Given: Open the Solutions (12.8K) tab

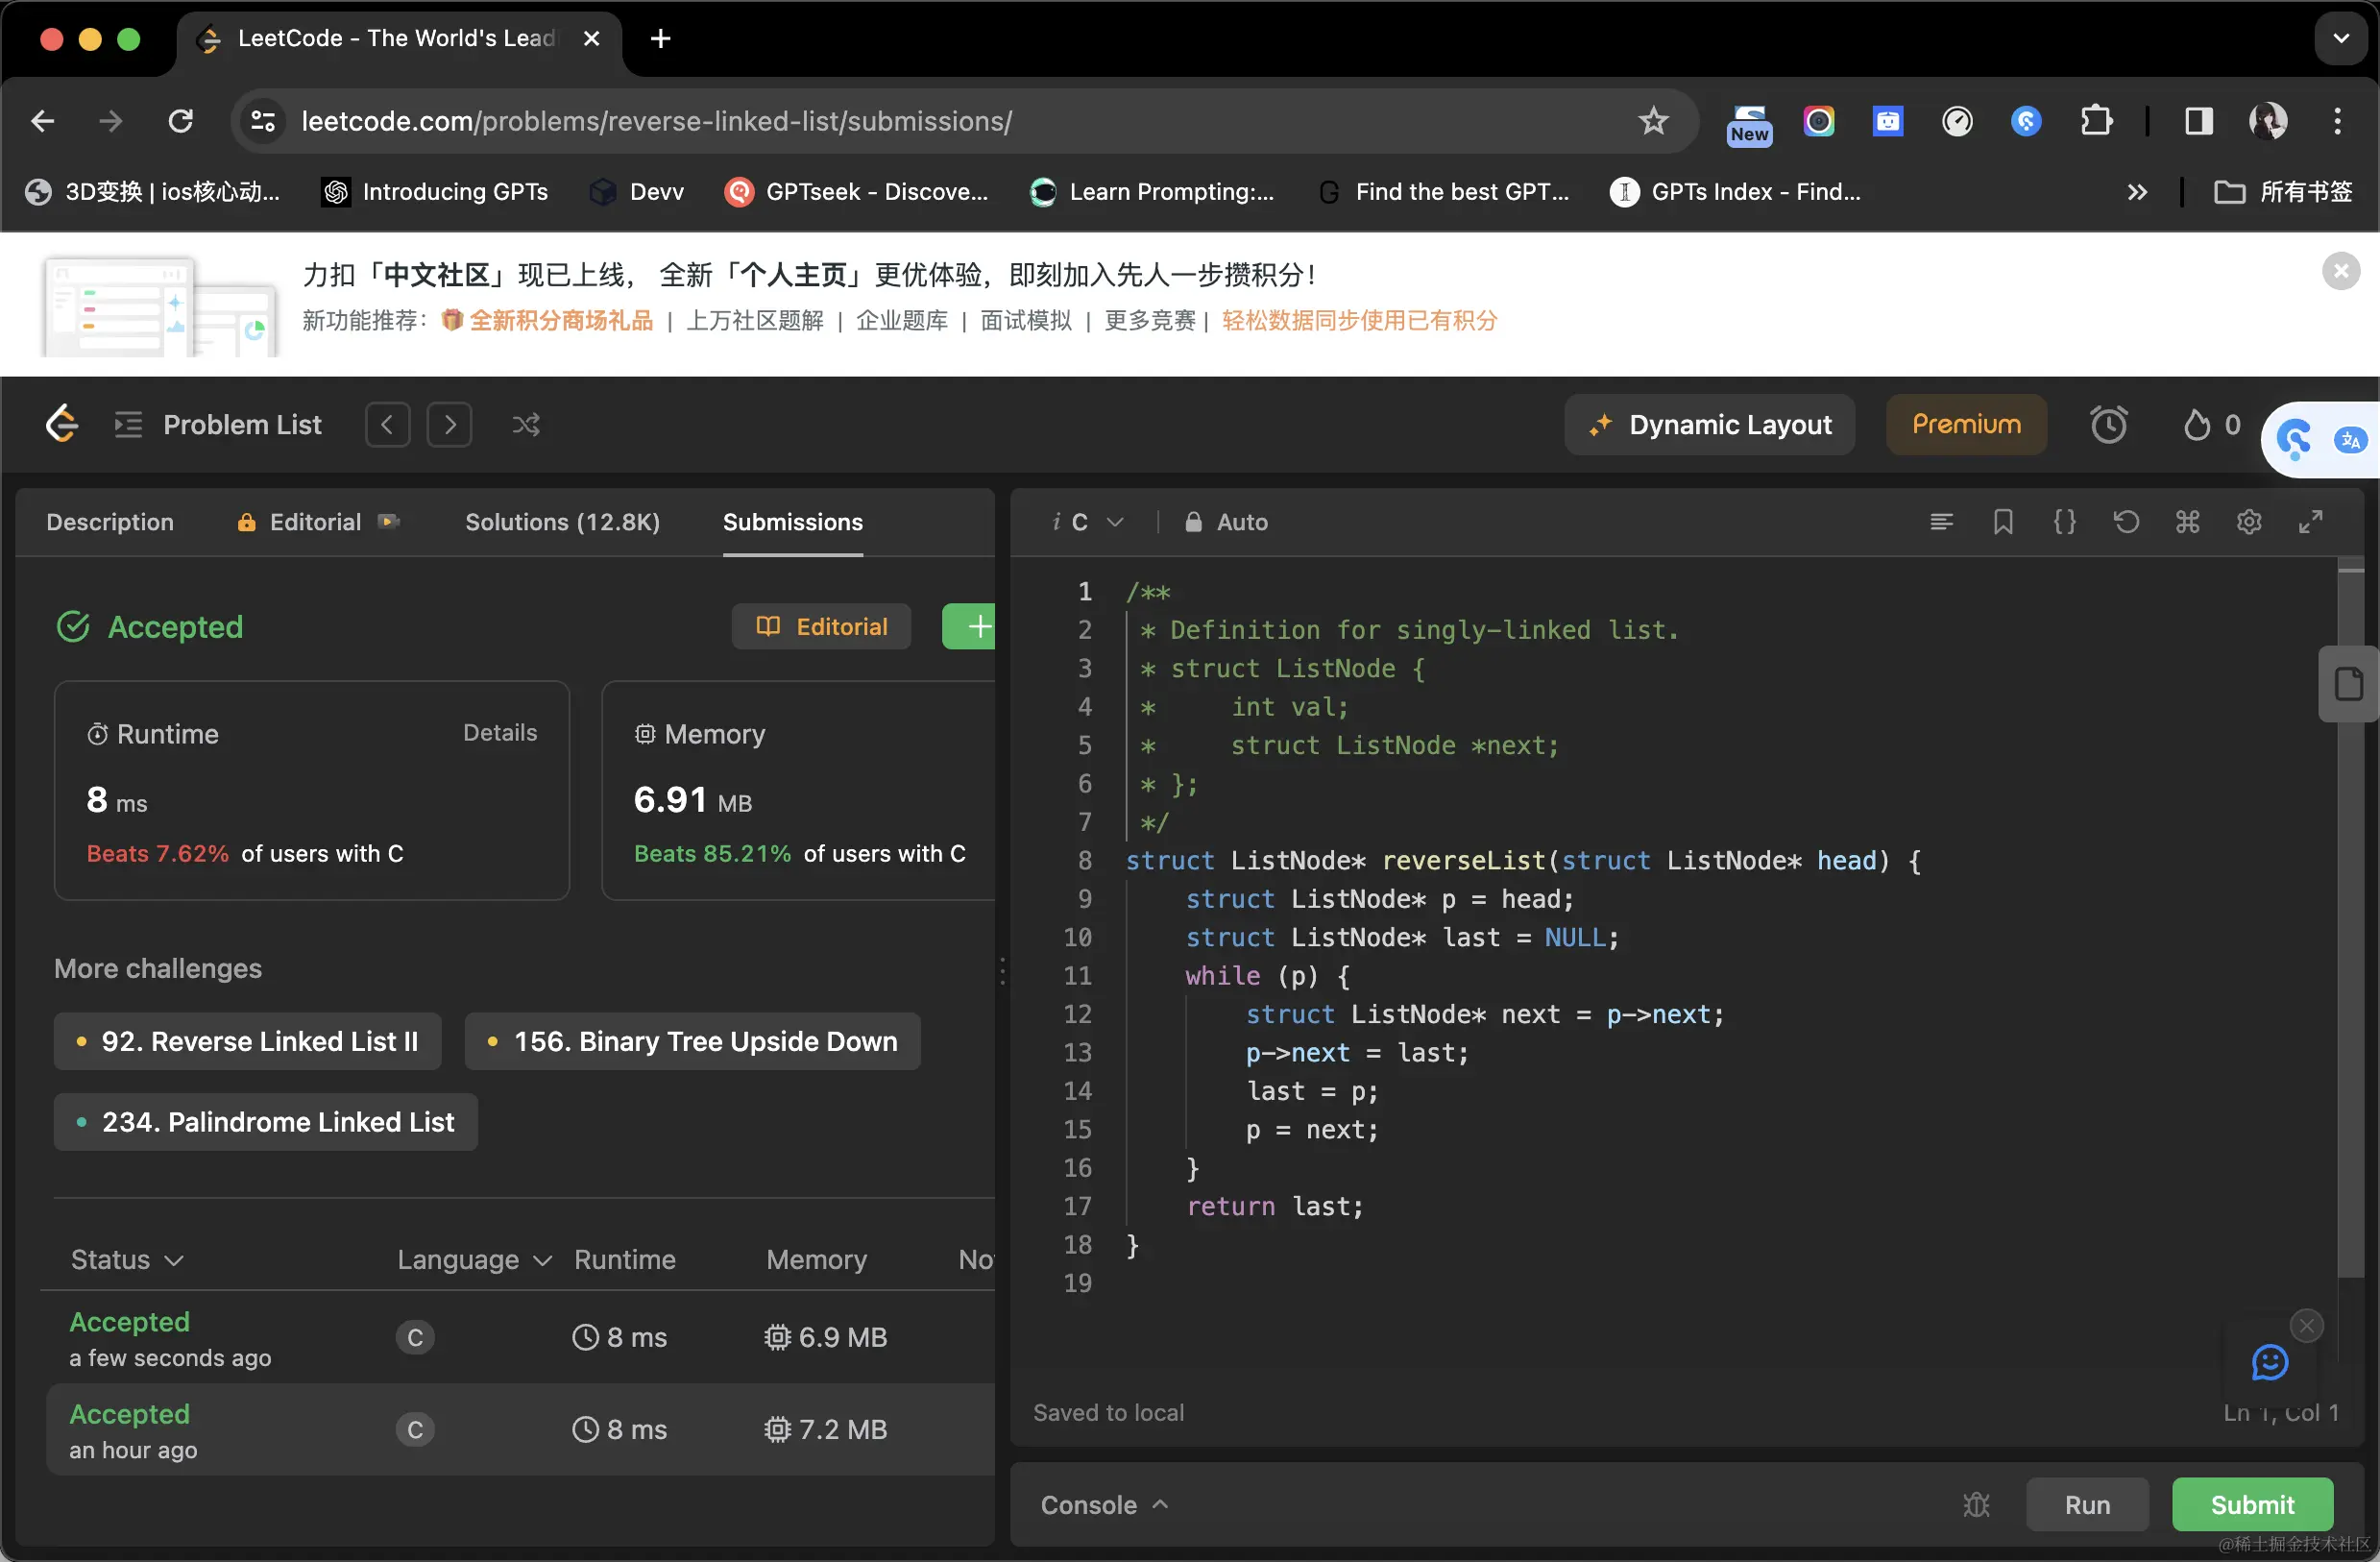Looking at the screenshot, I should (562, 522).
